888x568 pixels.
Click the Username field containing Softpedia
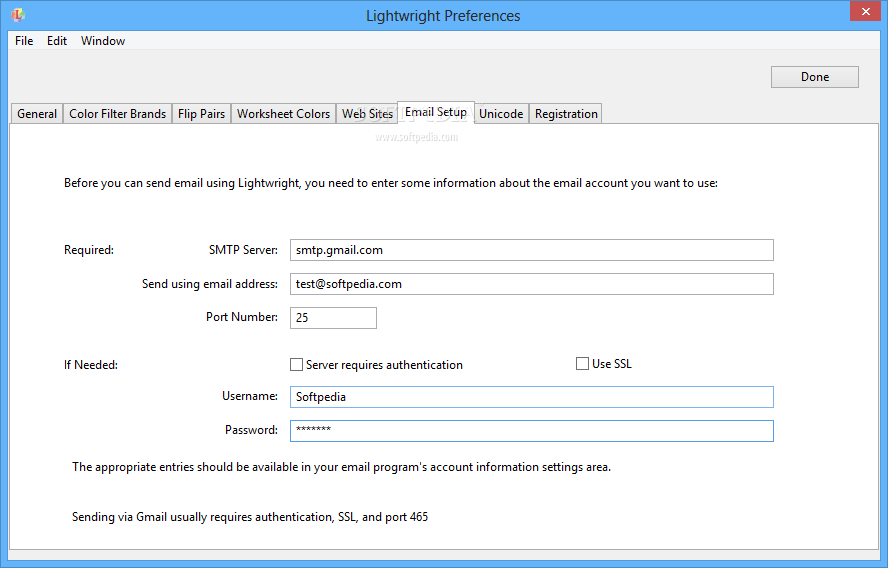[531, 397]
